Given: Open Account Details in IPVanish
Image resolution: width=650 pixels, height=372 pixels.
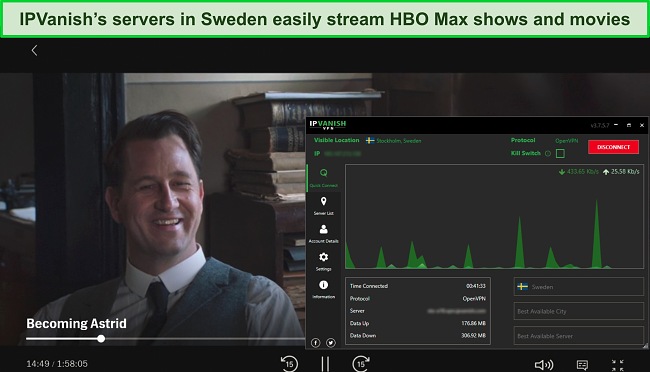Looking at the screenshot, I should pyautogui.click(x=323, y=233).
